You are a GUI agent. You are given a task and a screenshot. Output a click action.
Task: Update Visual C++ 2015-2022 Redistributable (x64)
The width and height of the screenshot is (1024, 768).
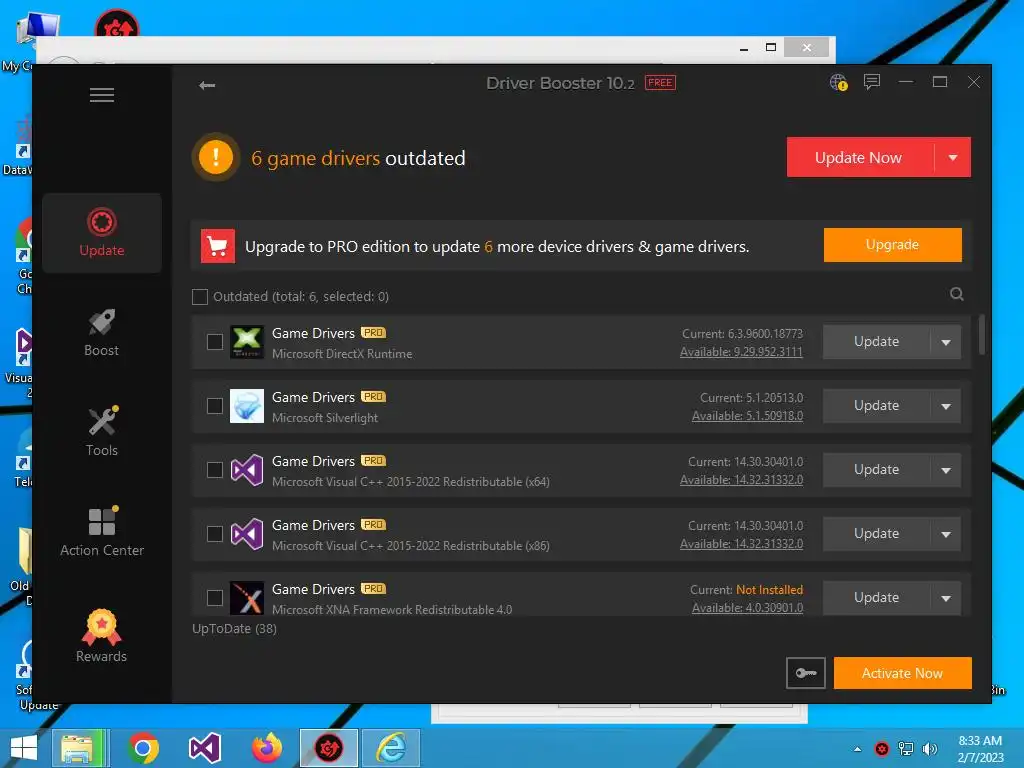(x=876, y=470)
